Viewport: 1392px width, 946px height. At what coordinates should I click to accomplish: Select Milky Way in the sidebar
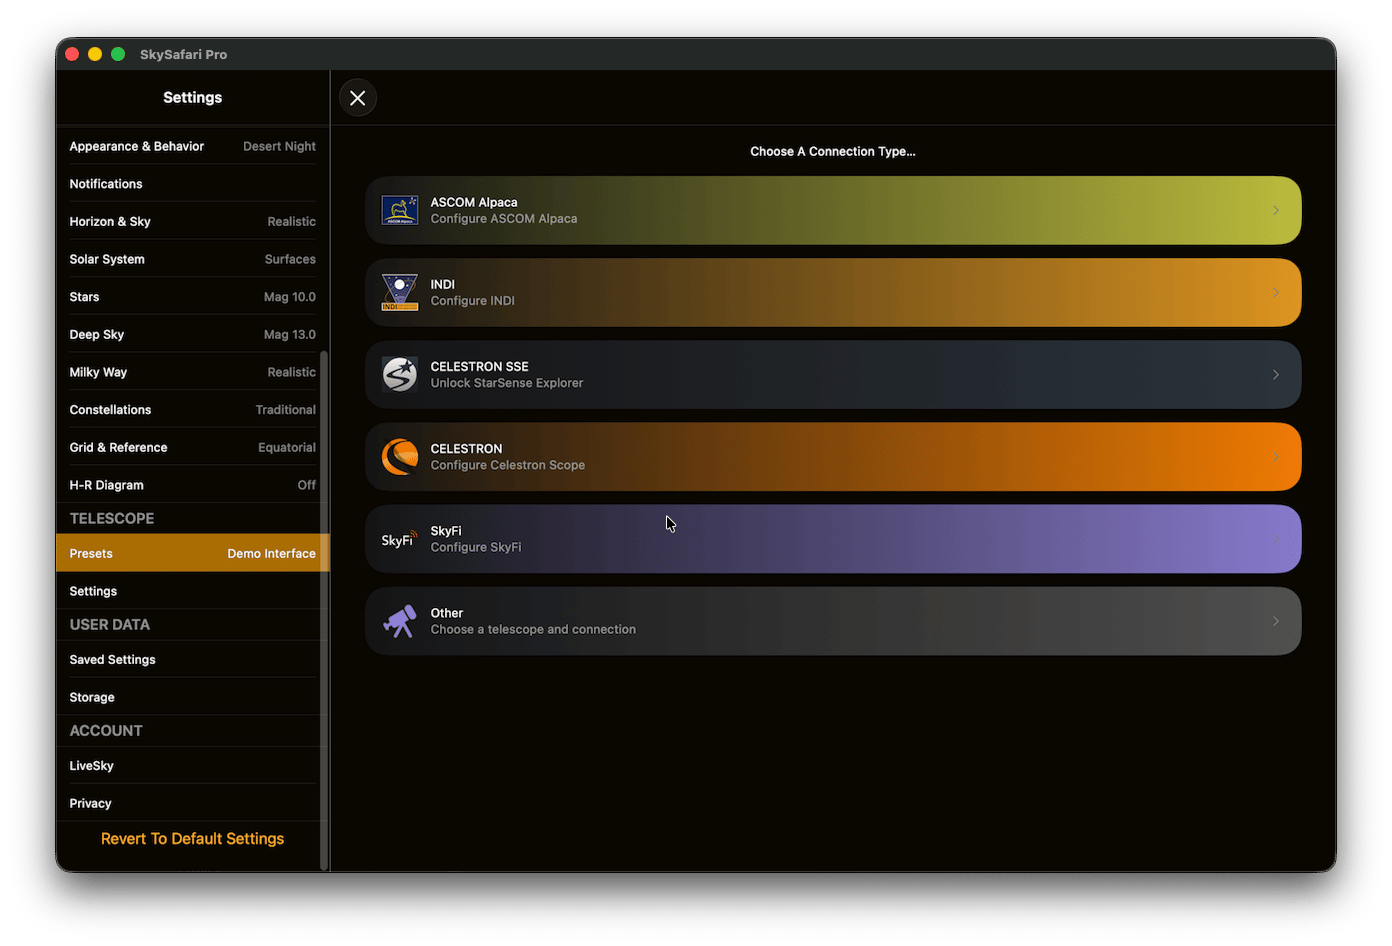[192, 372]
